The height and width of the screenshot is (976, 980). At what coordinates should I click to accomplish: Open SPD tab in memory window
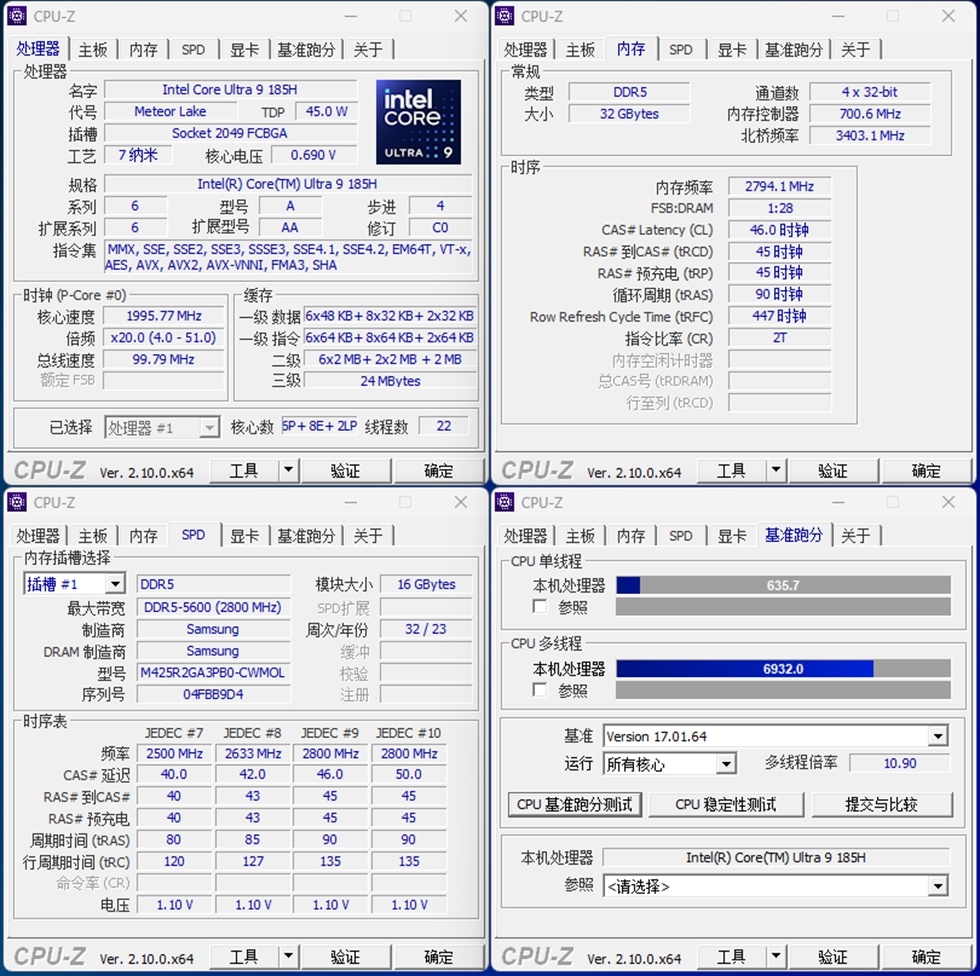coord(681,50)
